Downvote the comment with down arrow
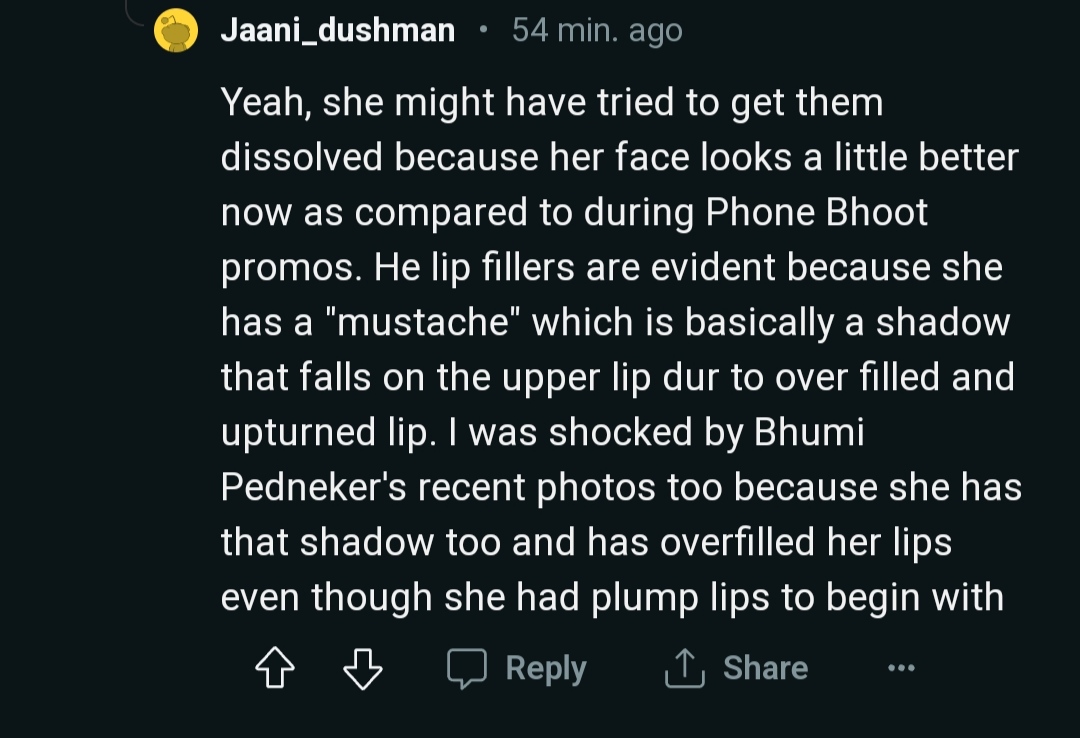The height and width of the screenshot is (738, 1080). tap(362, 668)
